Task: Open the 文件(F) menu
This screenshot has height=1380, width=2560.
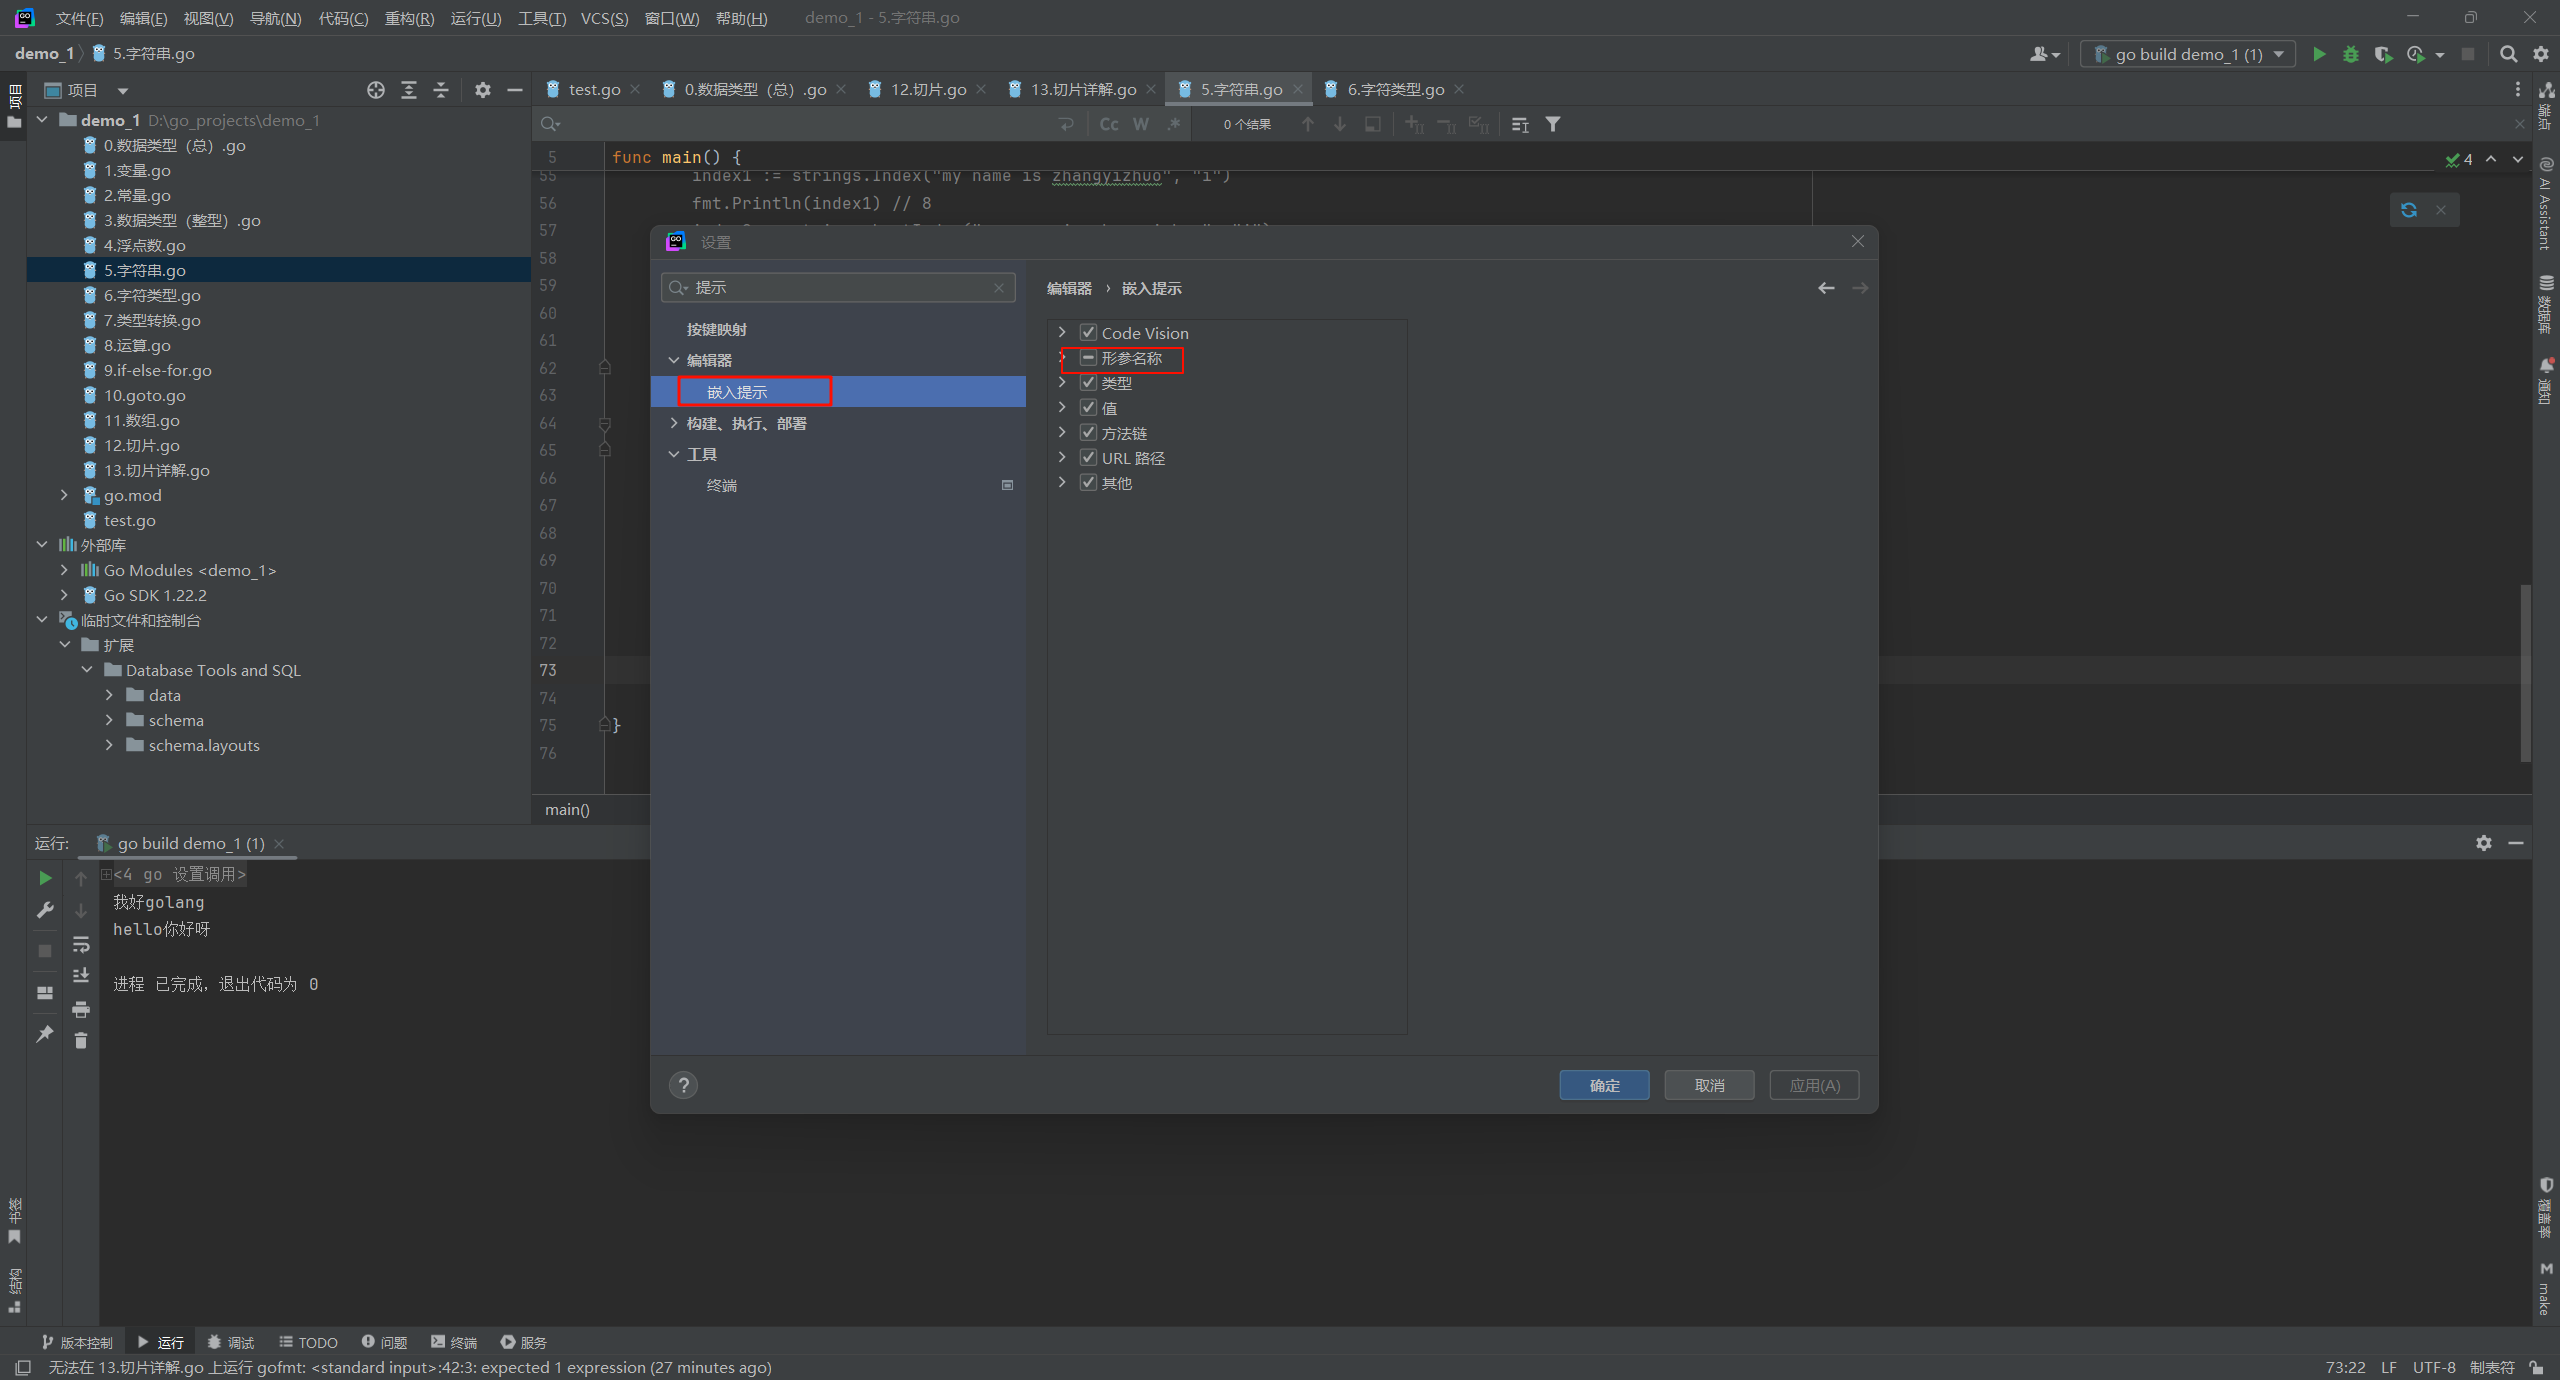Action: [x=80, y=18]
